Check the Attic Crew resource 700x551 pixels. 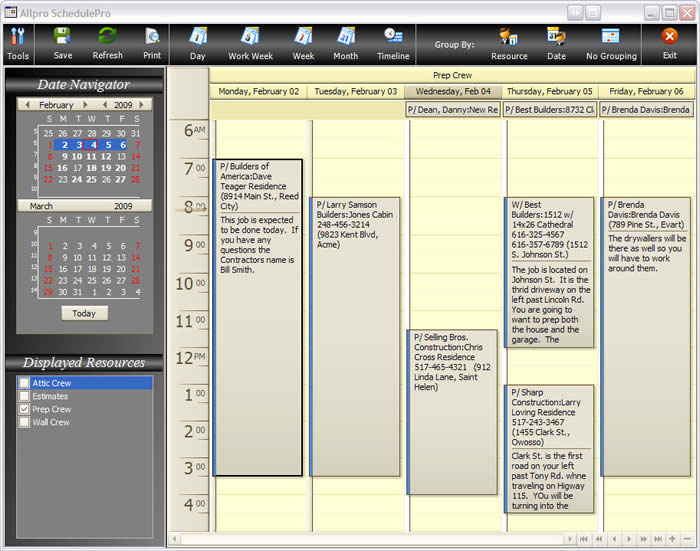(x=25, y=383)
